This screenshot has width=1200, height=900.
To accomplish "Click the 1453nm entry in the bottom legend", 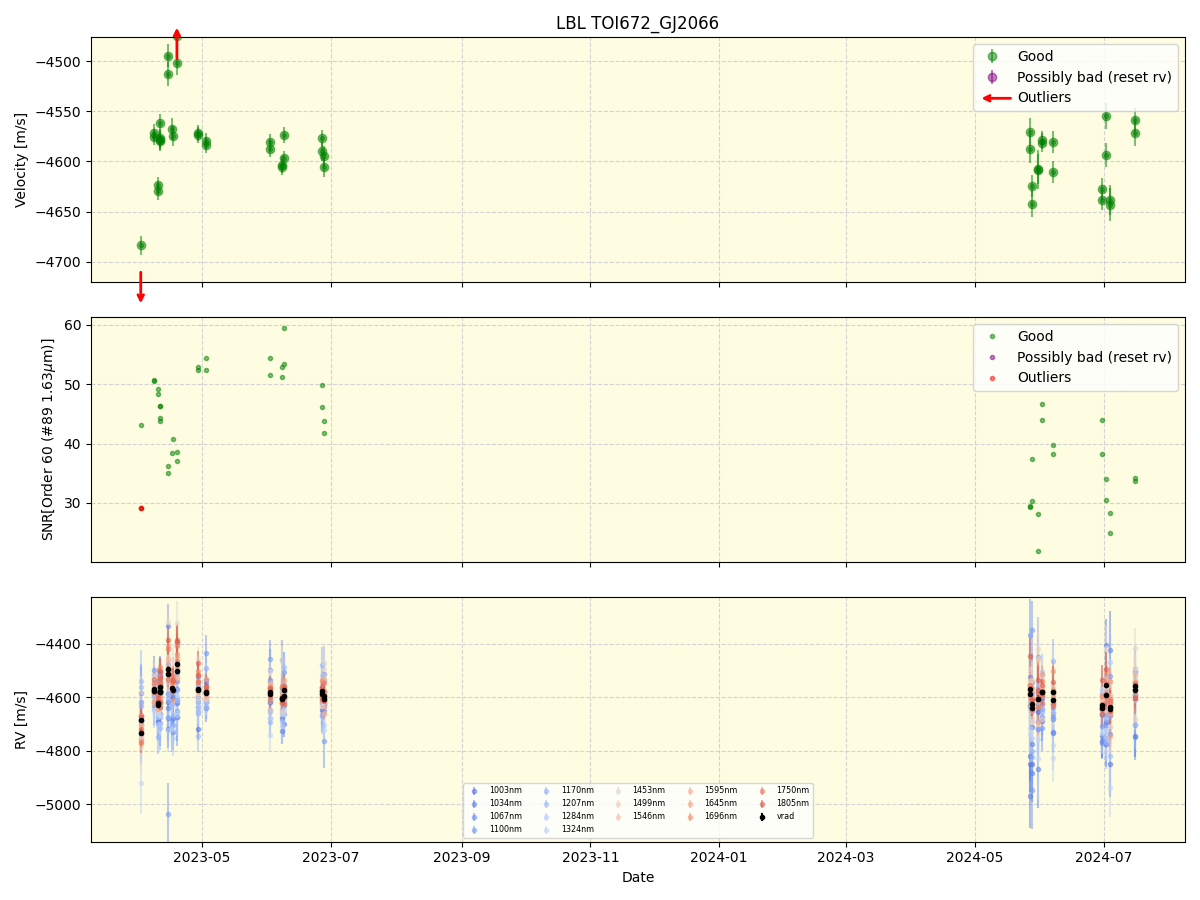I will (647, 791).
